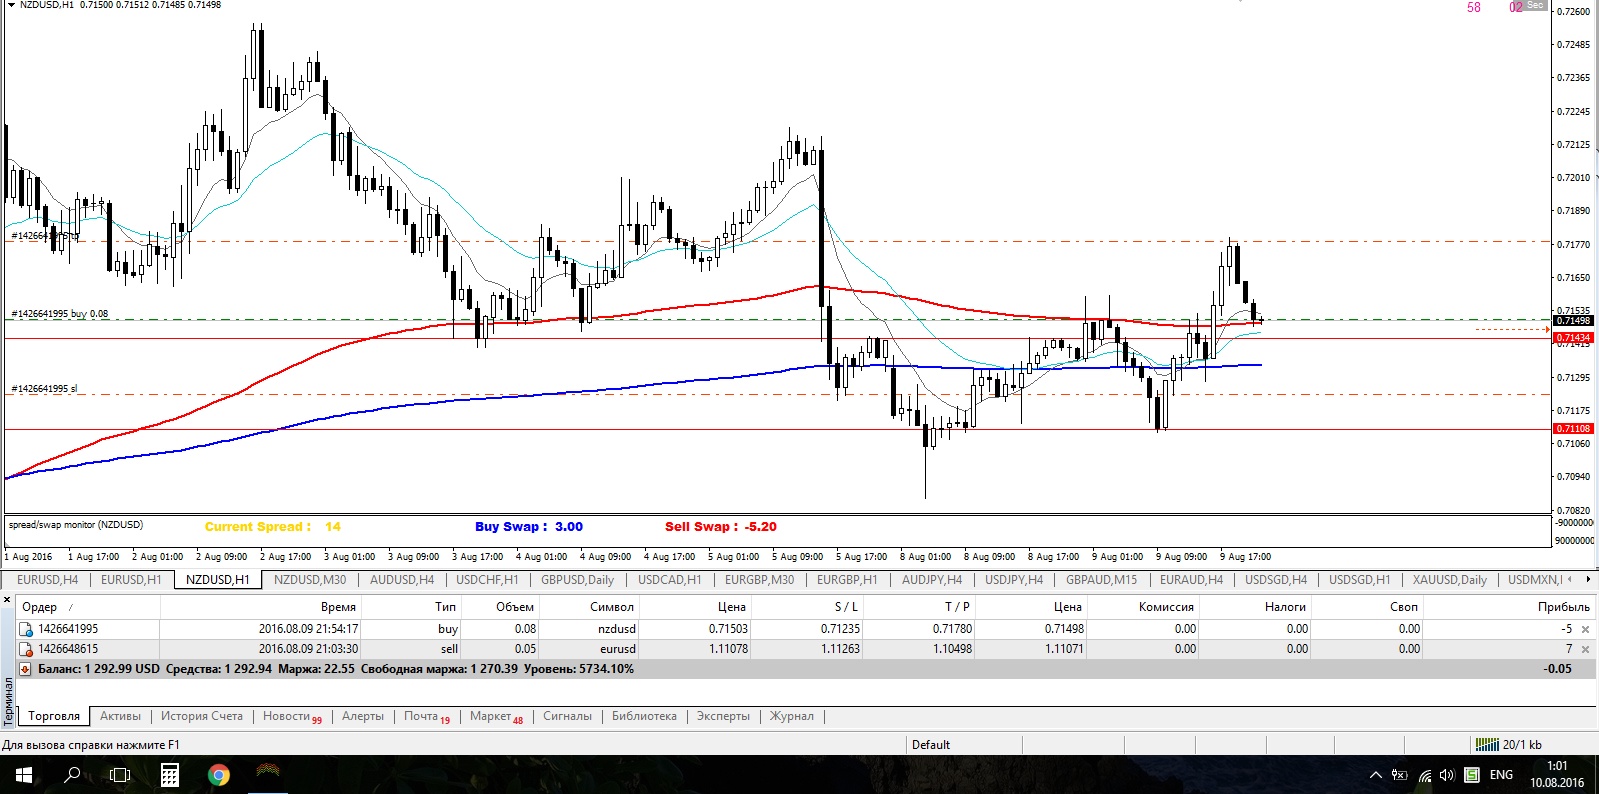This screenshot has height=794, width=1599.
Task: Open Windows search from the taskbar
Action: [72, 775]
